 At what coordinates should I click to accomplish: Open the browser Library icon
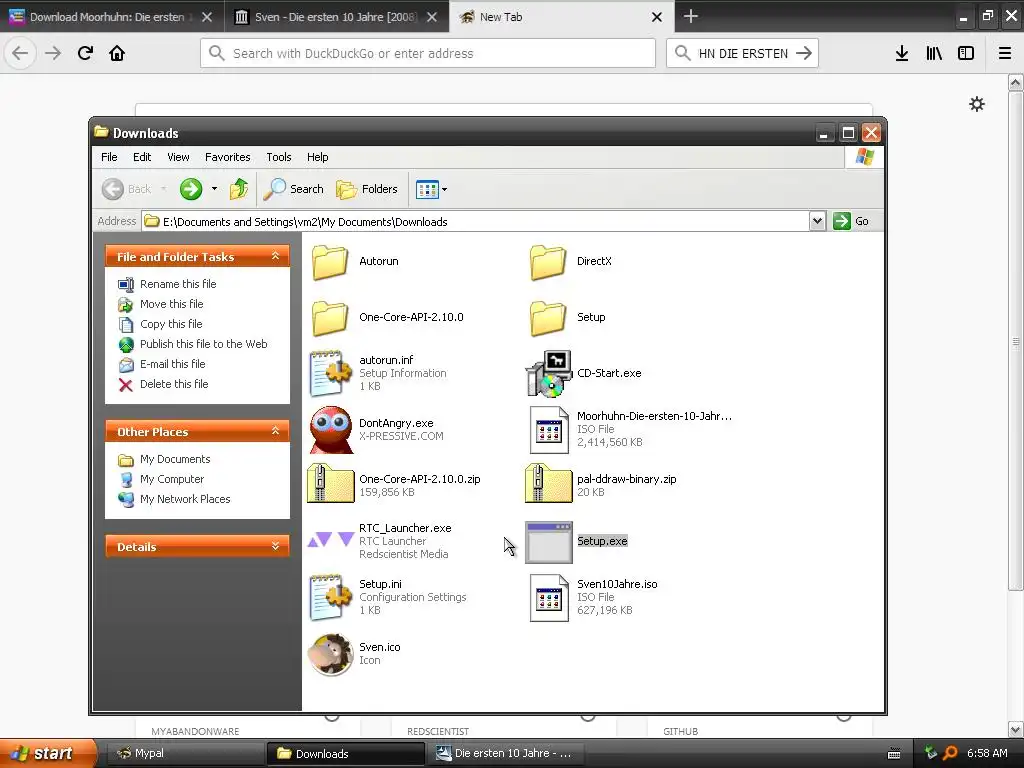(934, 53)
